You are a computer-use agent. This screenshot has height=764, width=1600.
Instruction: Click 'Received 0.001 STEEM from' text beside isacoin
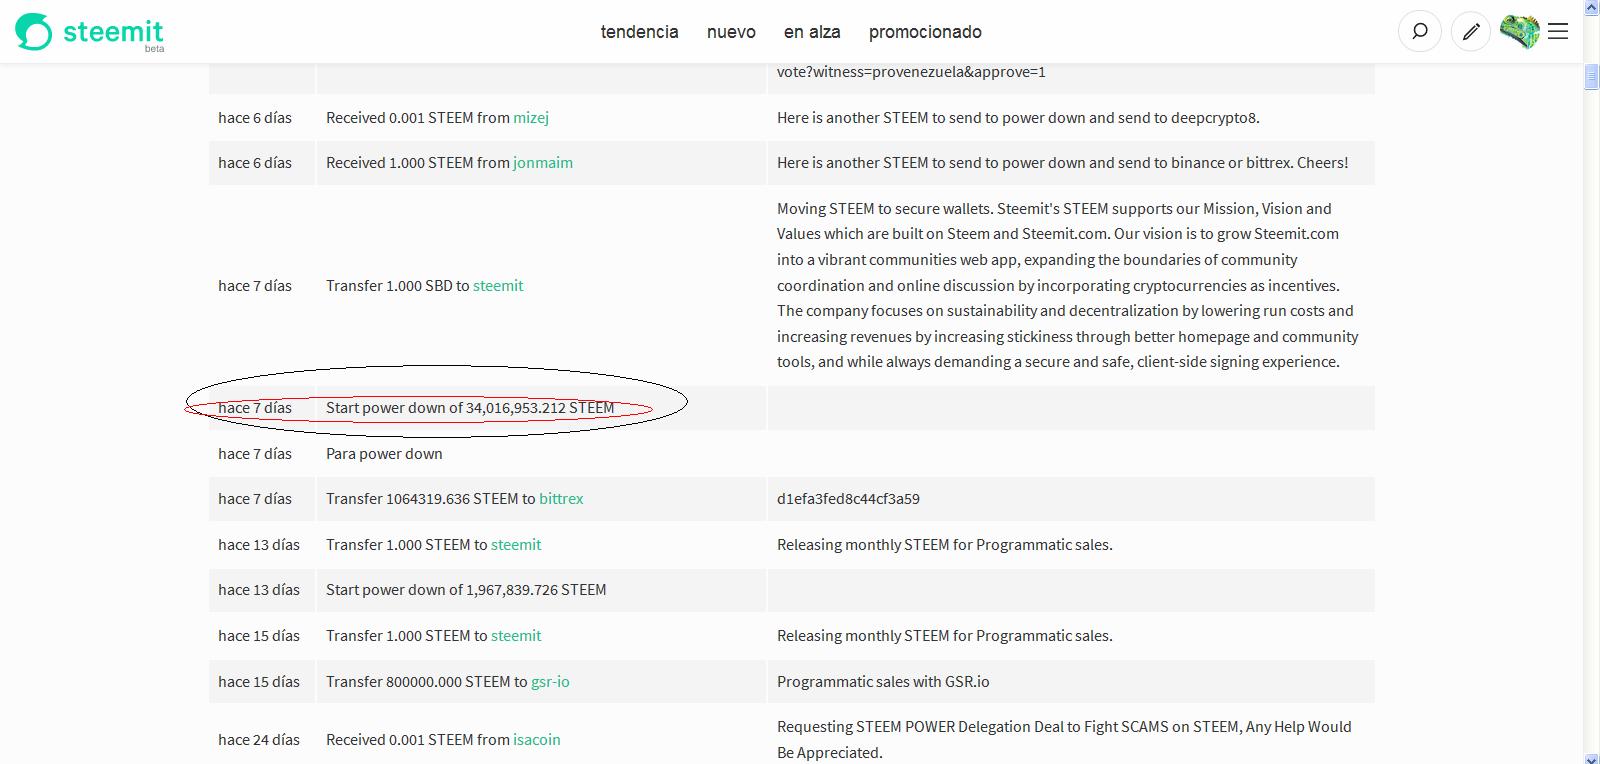pos(417,740)
